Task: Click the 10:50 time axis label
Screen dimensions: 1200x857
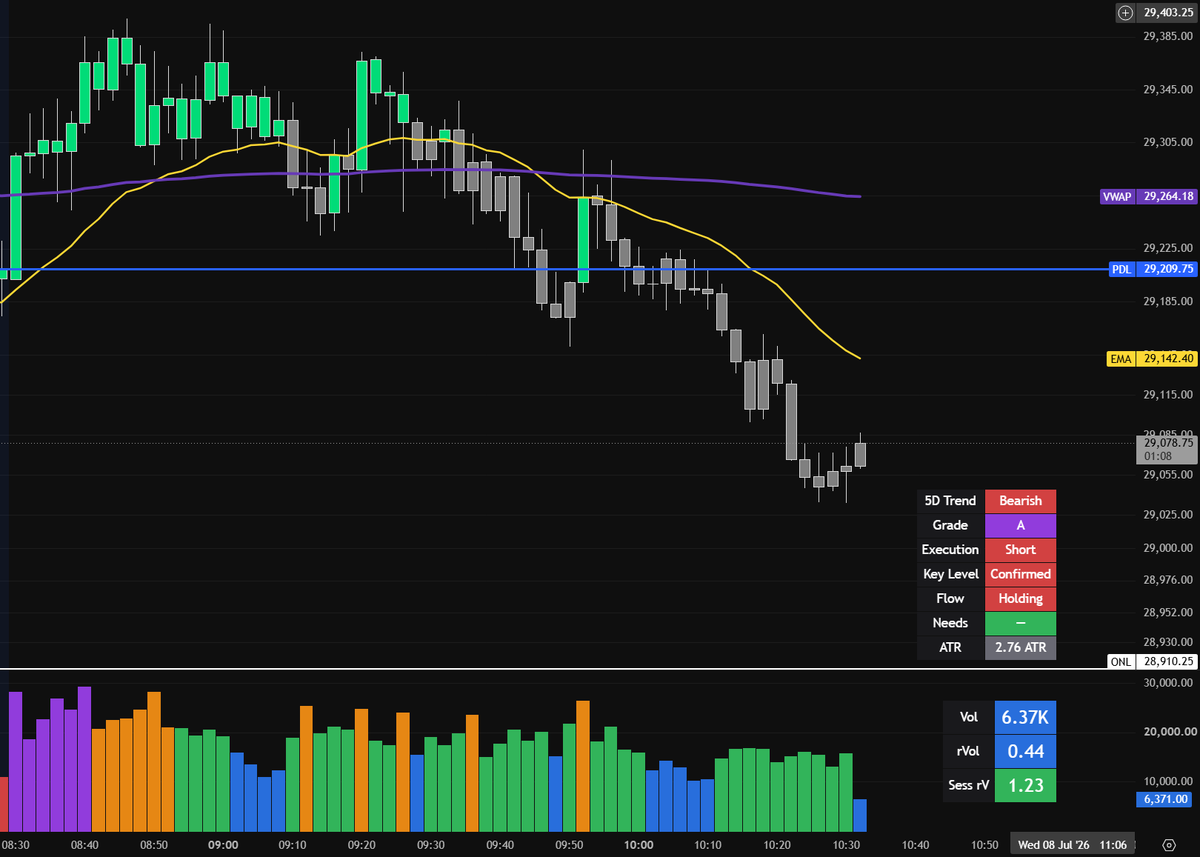Action: tap(984, 845)
